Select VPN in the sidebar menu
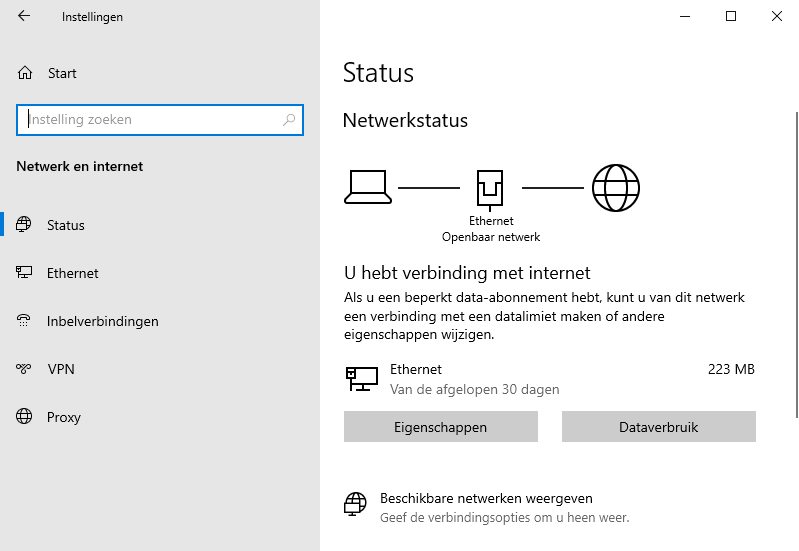 (x=61, y=369)
